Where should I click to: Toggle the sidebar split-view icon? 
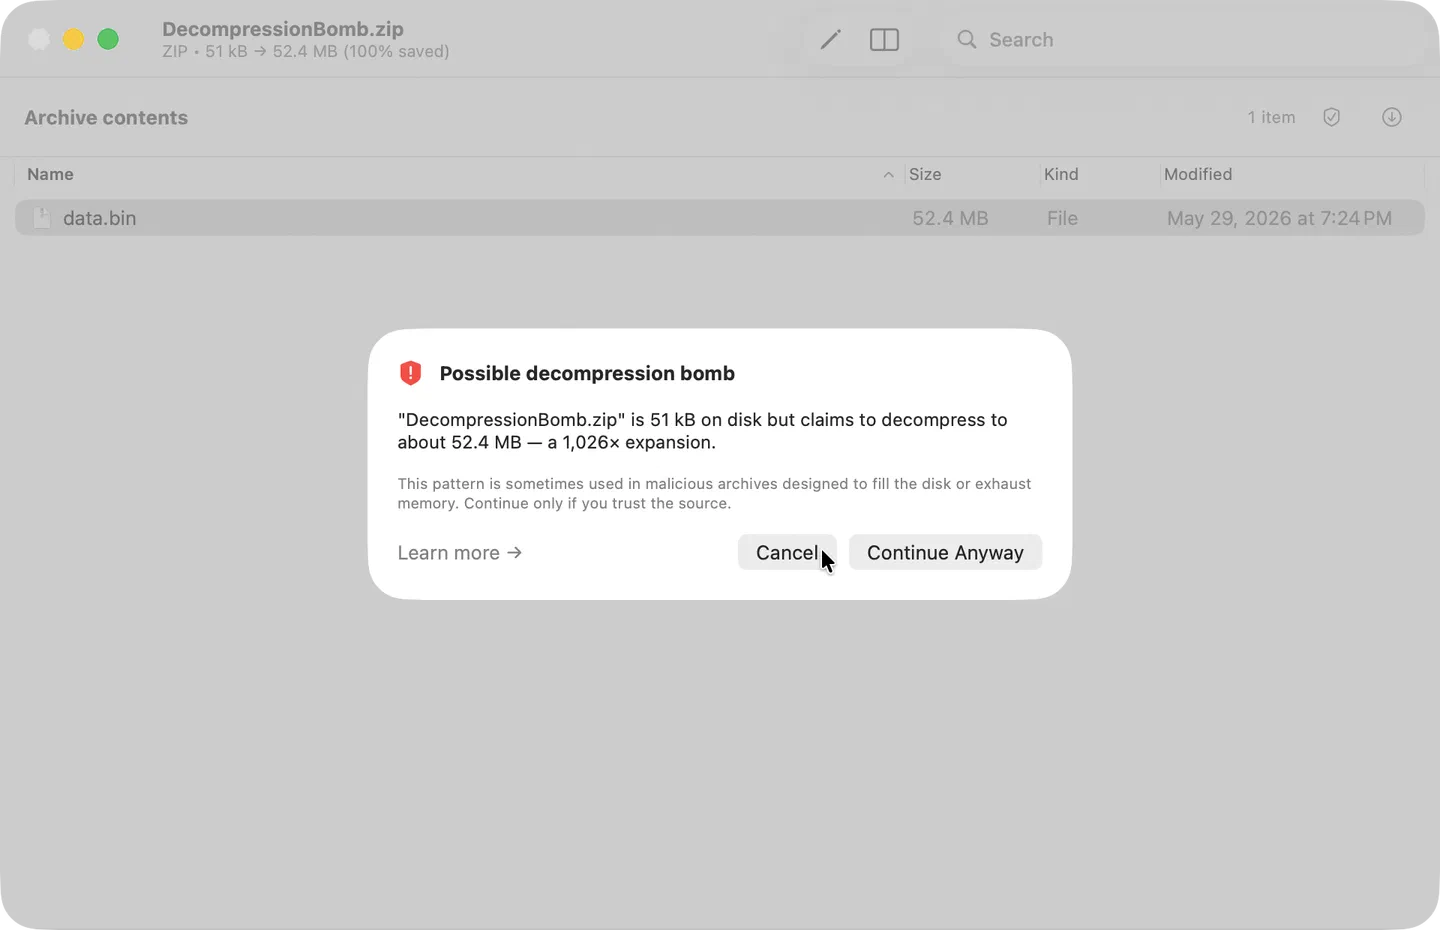(x=884, y=40)
